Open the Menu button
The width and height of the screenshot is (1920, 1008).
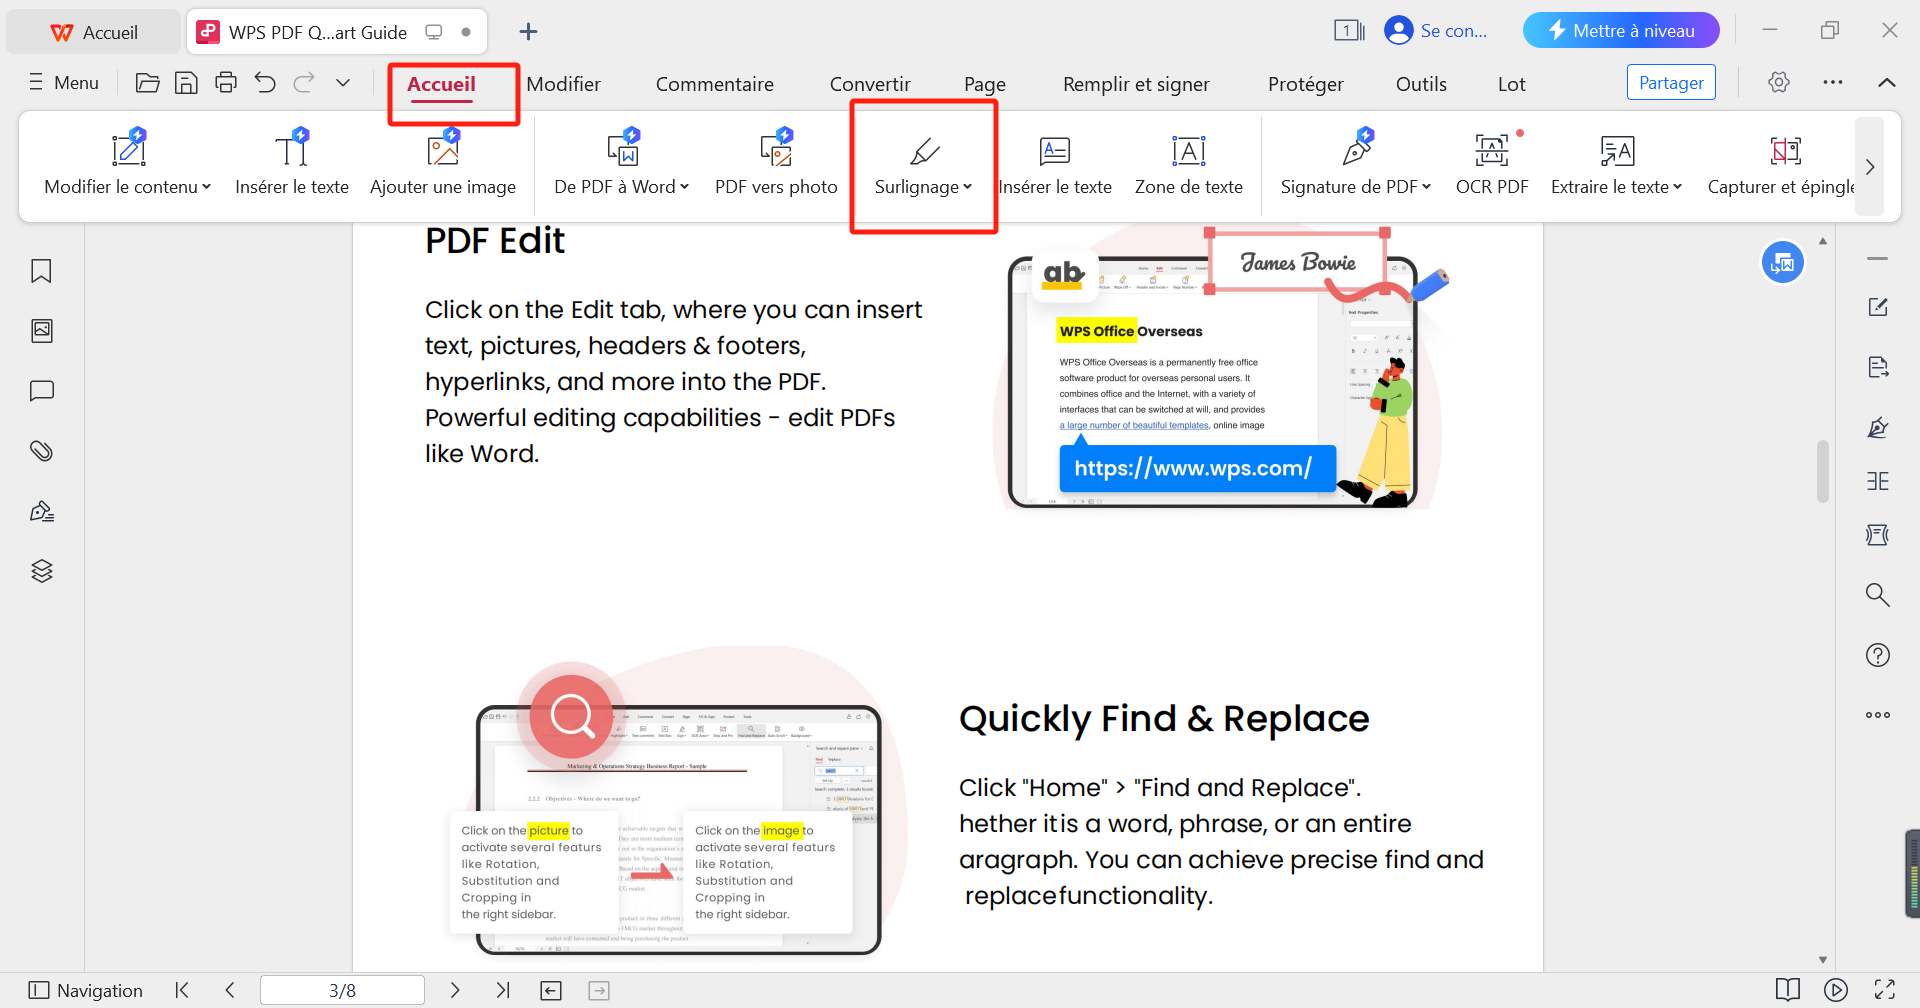64,83
